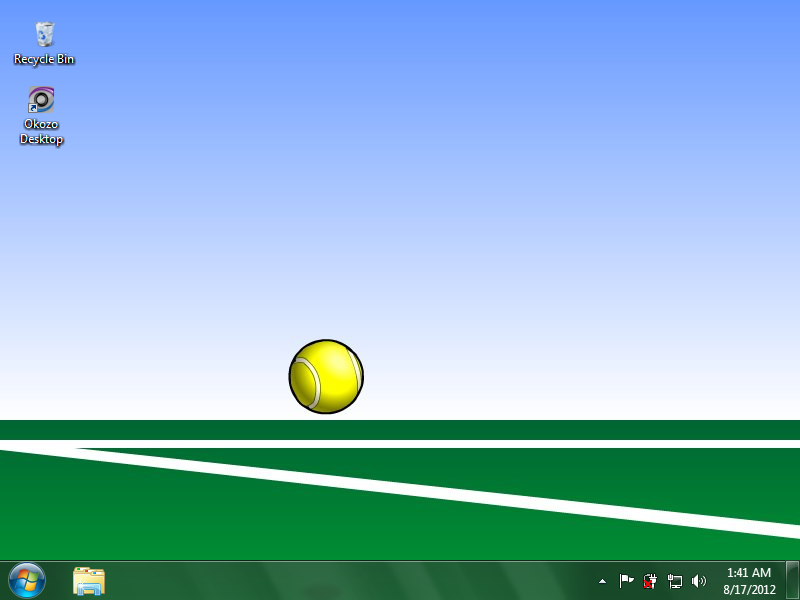Screen dimensions: 800x600
Task: Click the Okozo Desktop label text
Action: 41,132
